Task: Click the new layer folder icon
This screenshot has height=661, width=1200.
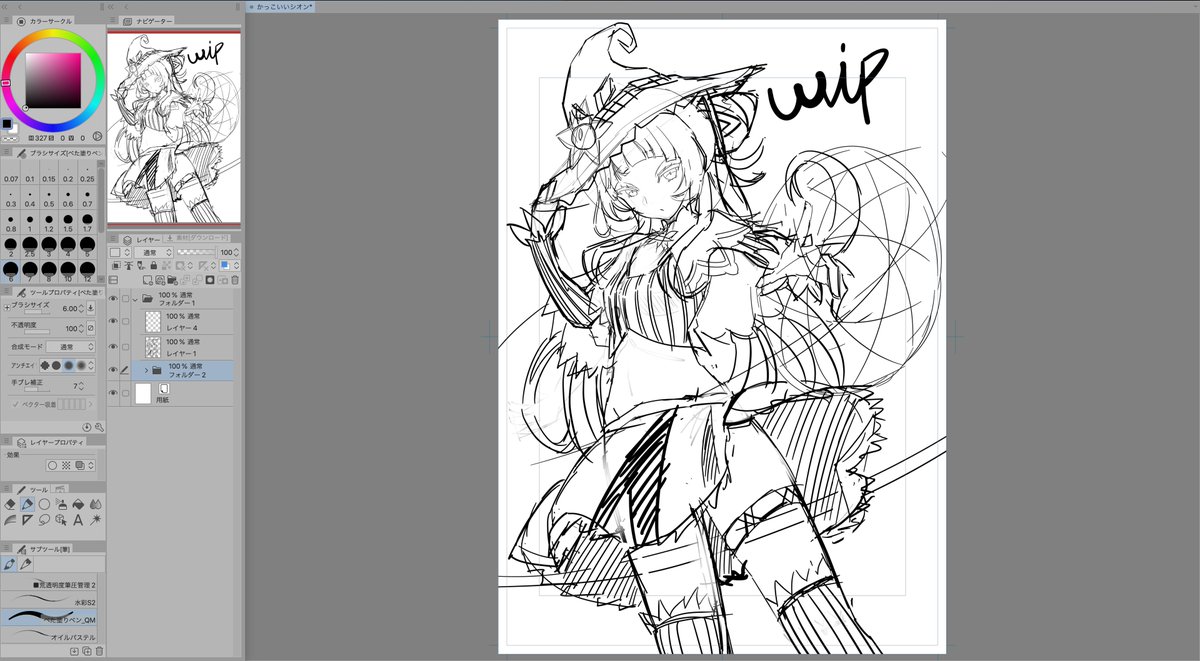Action: [172, 280]
